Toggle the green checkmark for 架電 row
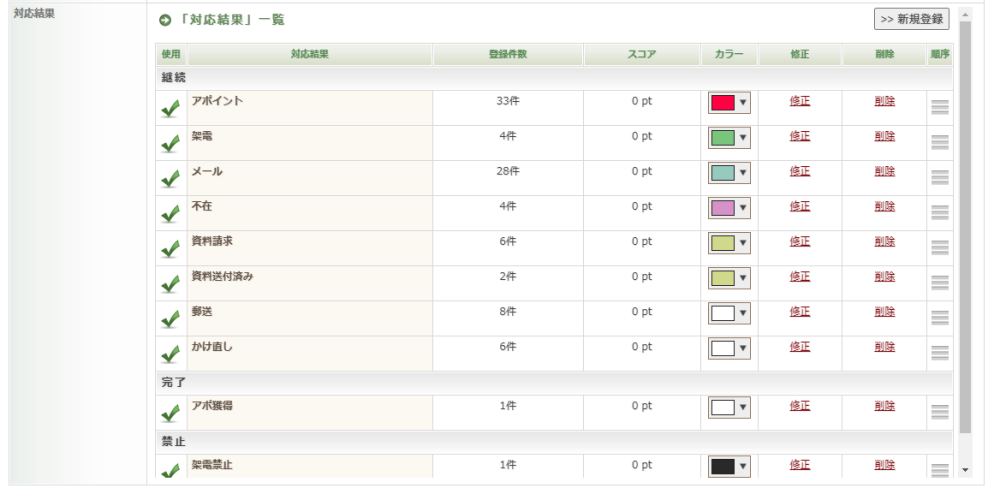 pyautogui.click(x=170, y=144)
